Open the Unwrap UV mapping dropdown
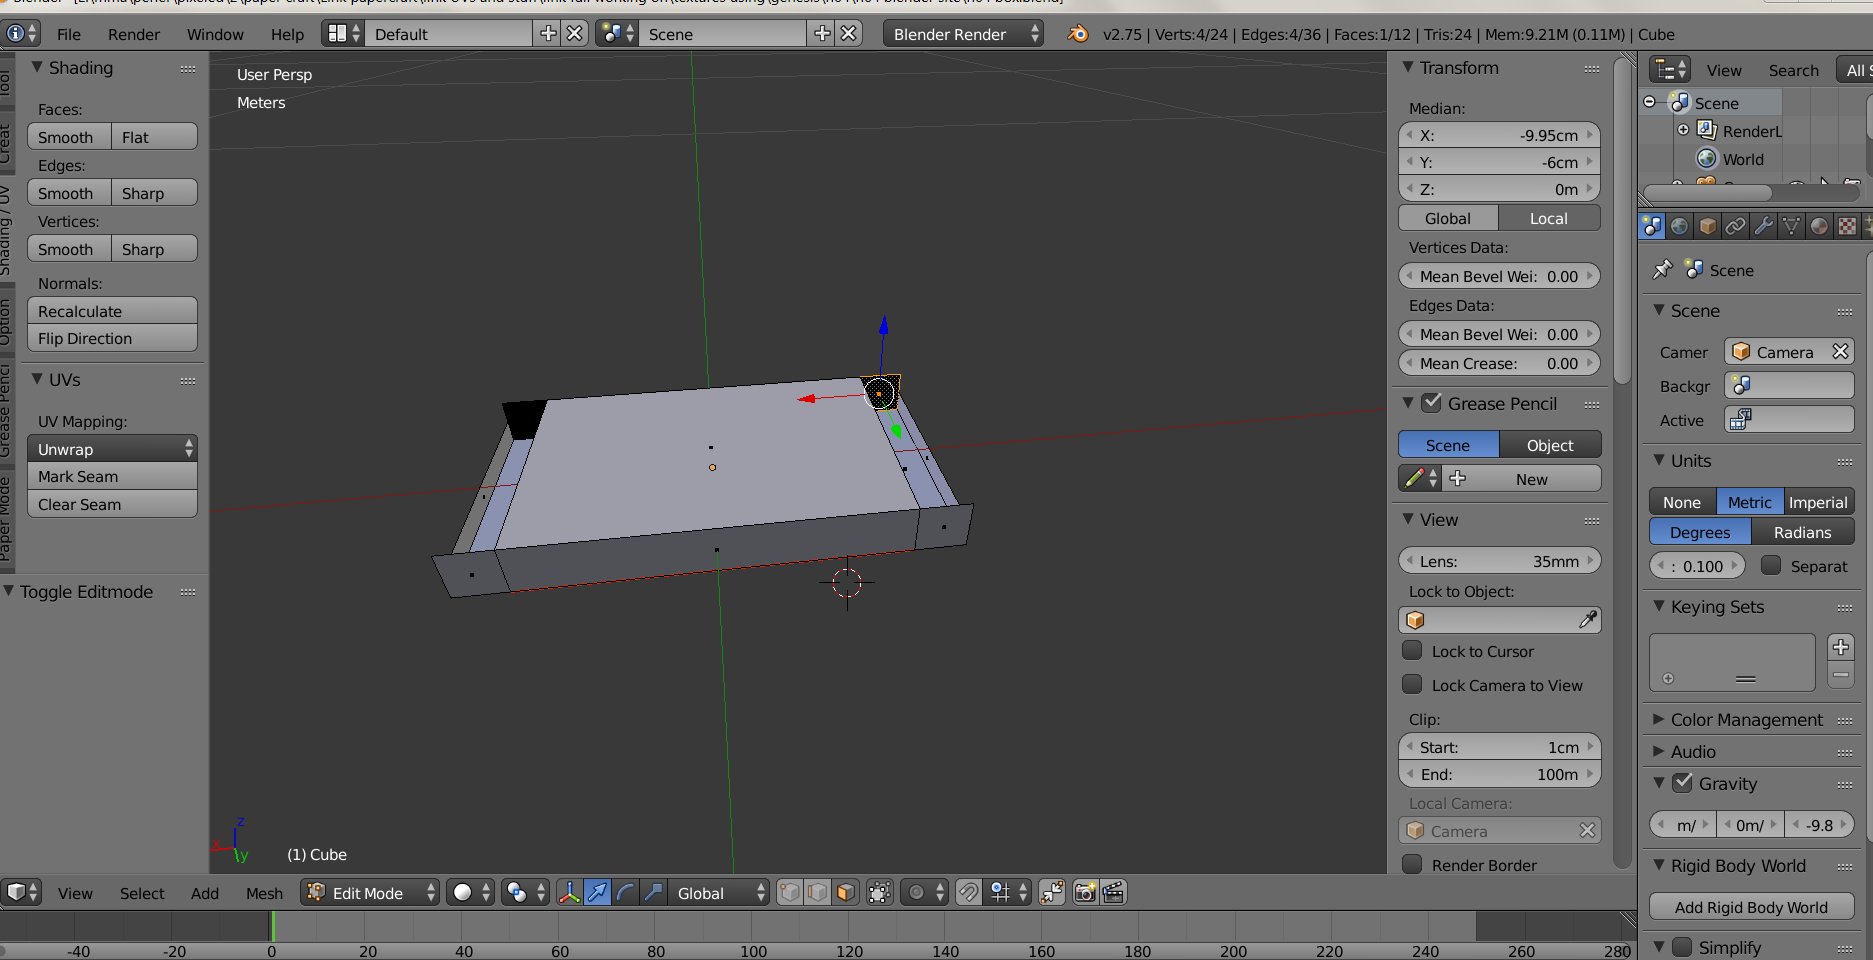Viewport: 1873px width, 960px height. click(x=112, y=449)
